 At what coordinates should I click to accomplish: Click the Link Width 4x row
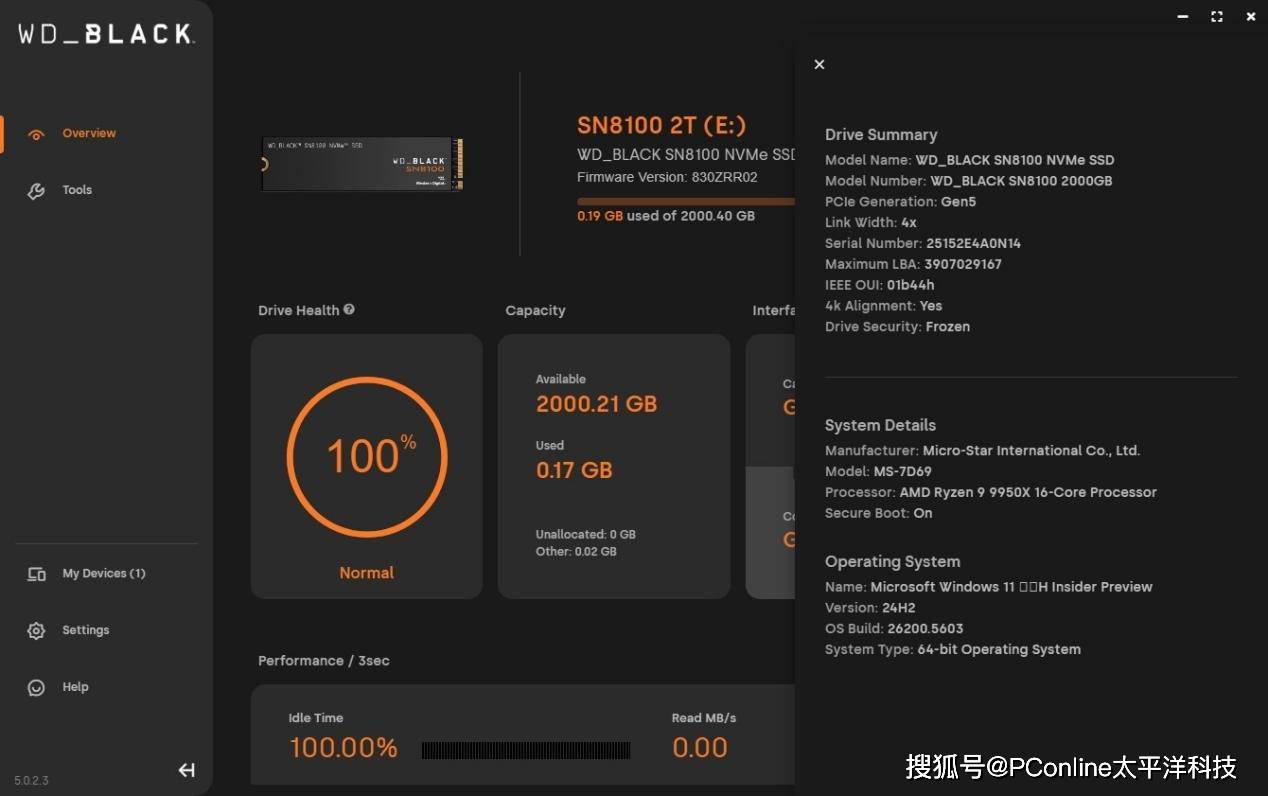click(871, 223)
